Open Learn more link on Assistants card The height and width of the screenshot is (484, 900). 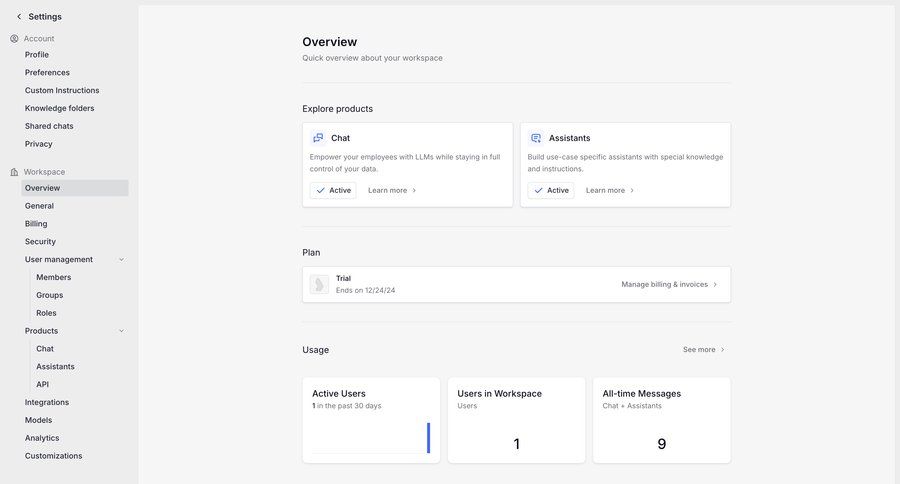click(x=610, y=190)
